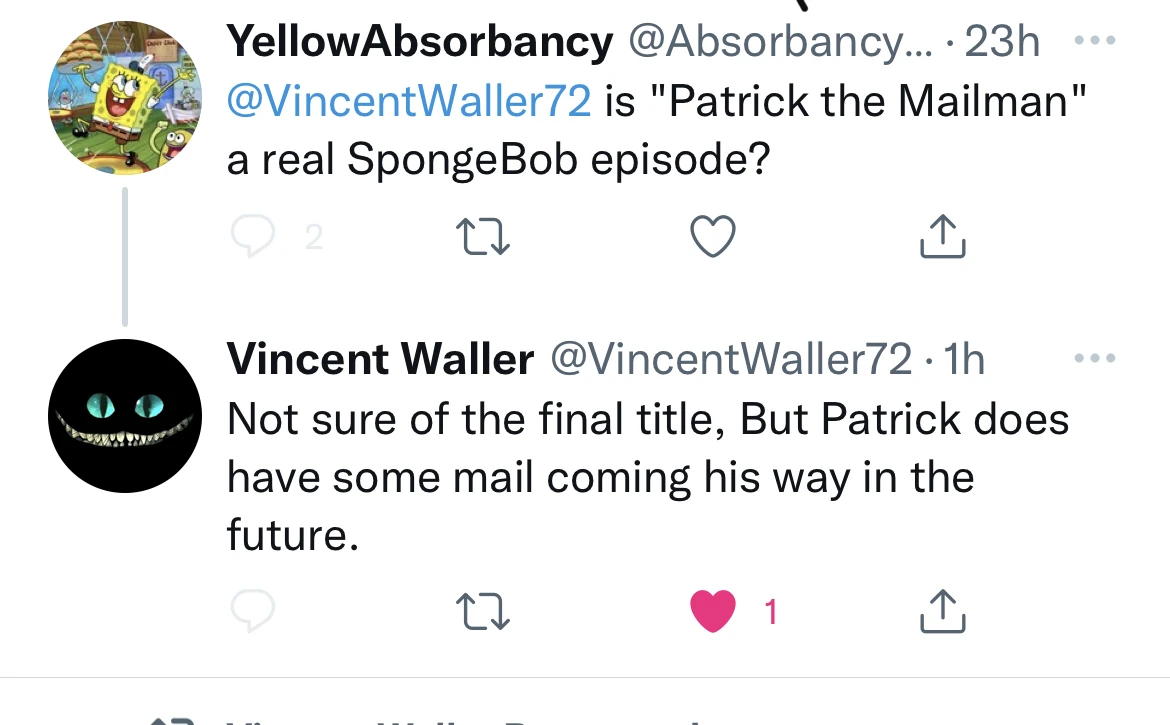
Task: Unlike Vincent Waller's reply
Action: point(712,611)
